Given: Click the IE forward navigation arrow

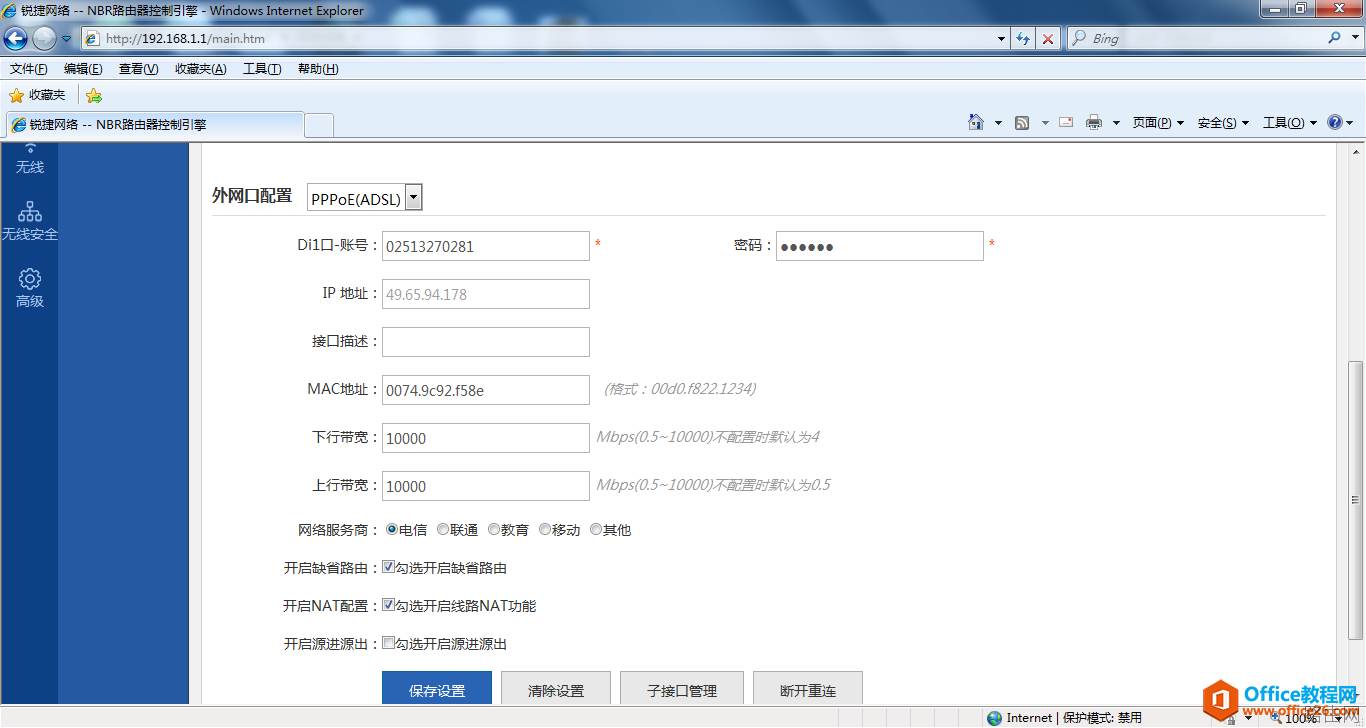Looking at the screenshot, I should [x=44, y=39].
